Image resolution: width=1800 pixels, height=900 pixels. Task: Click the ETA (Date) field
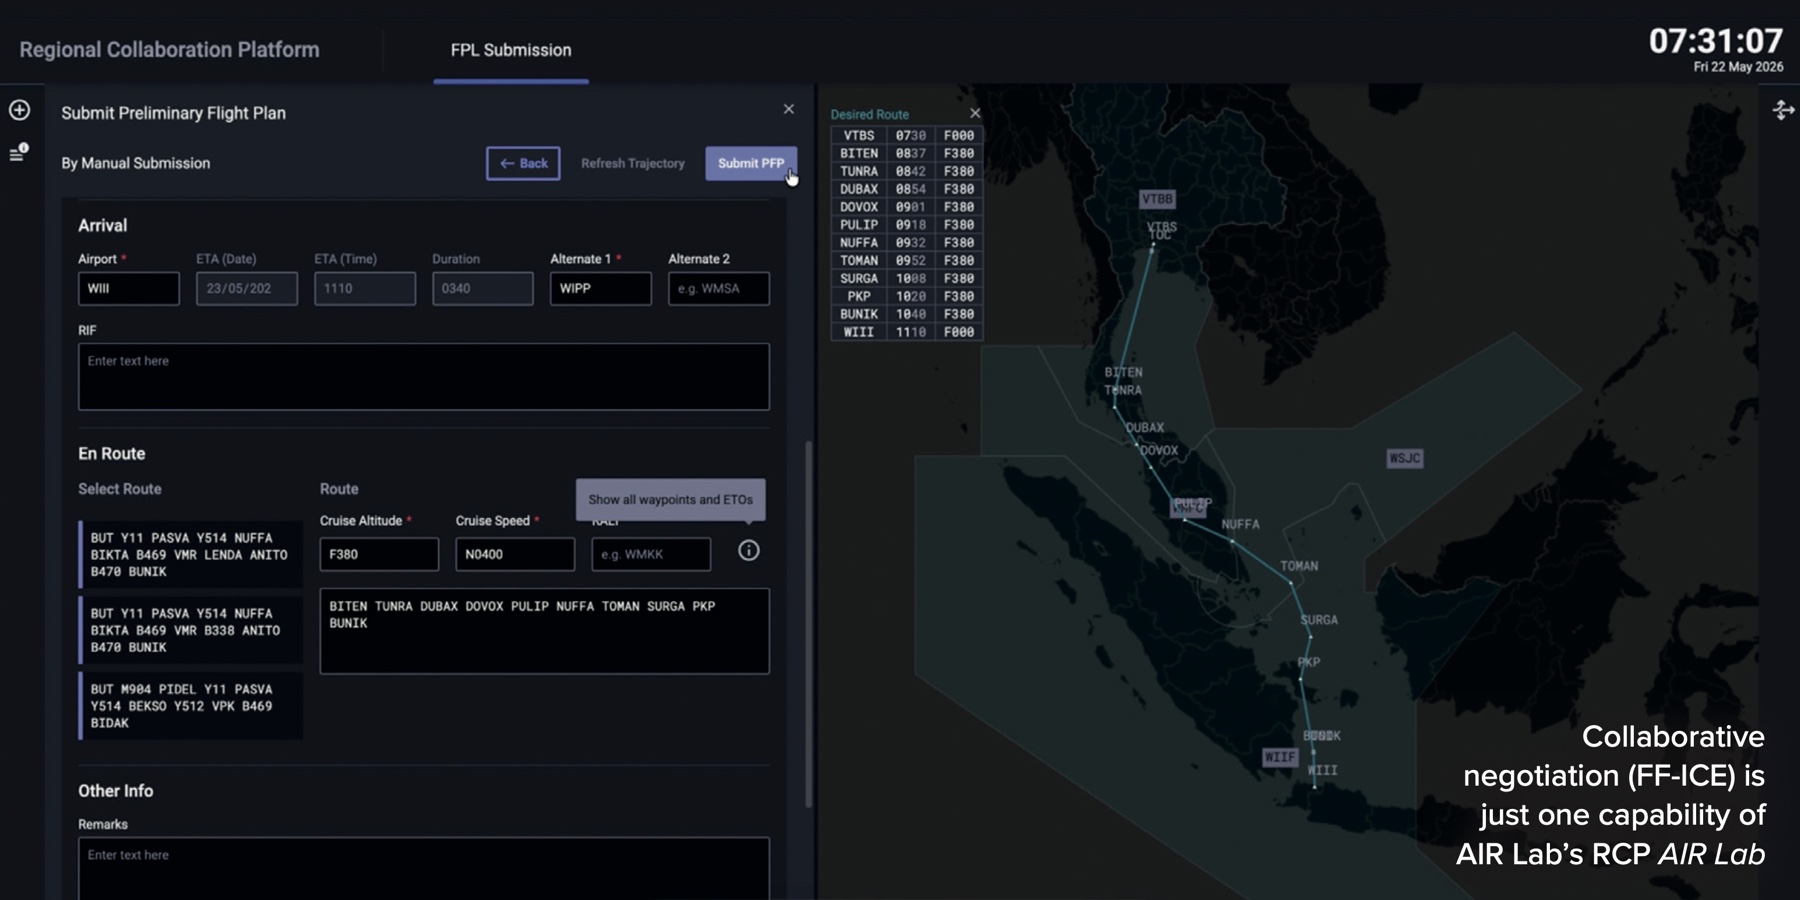coord(247,288)
